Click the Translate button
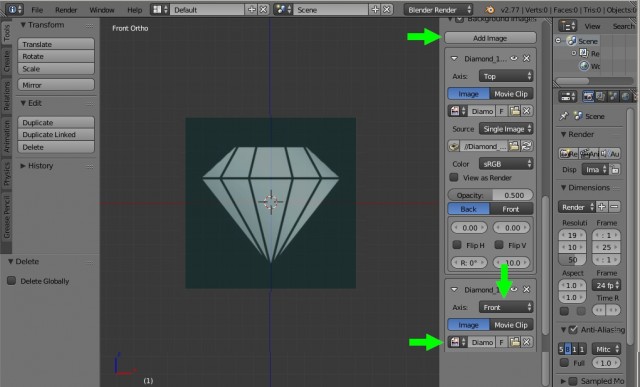This screenshot has width=640, height=387. tap(56, 44)
